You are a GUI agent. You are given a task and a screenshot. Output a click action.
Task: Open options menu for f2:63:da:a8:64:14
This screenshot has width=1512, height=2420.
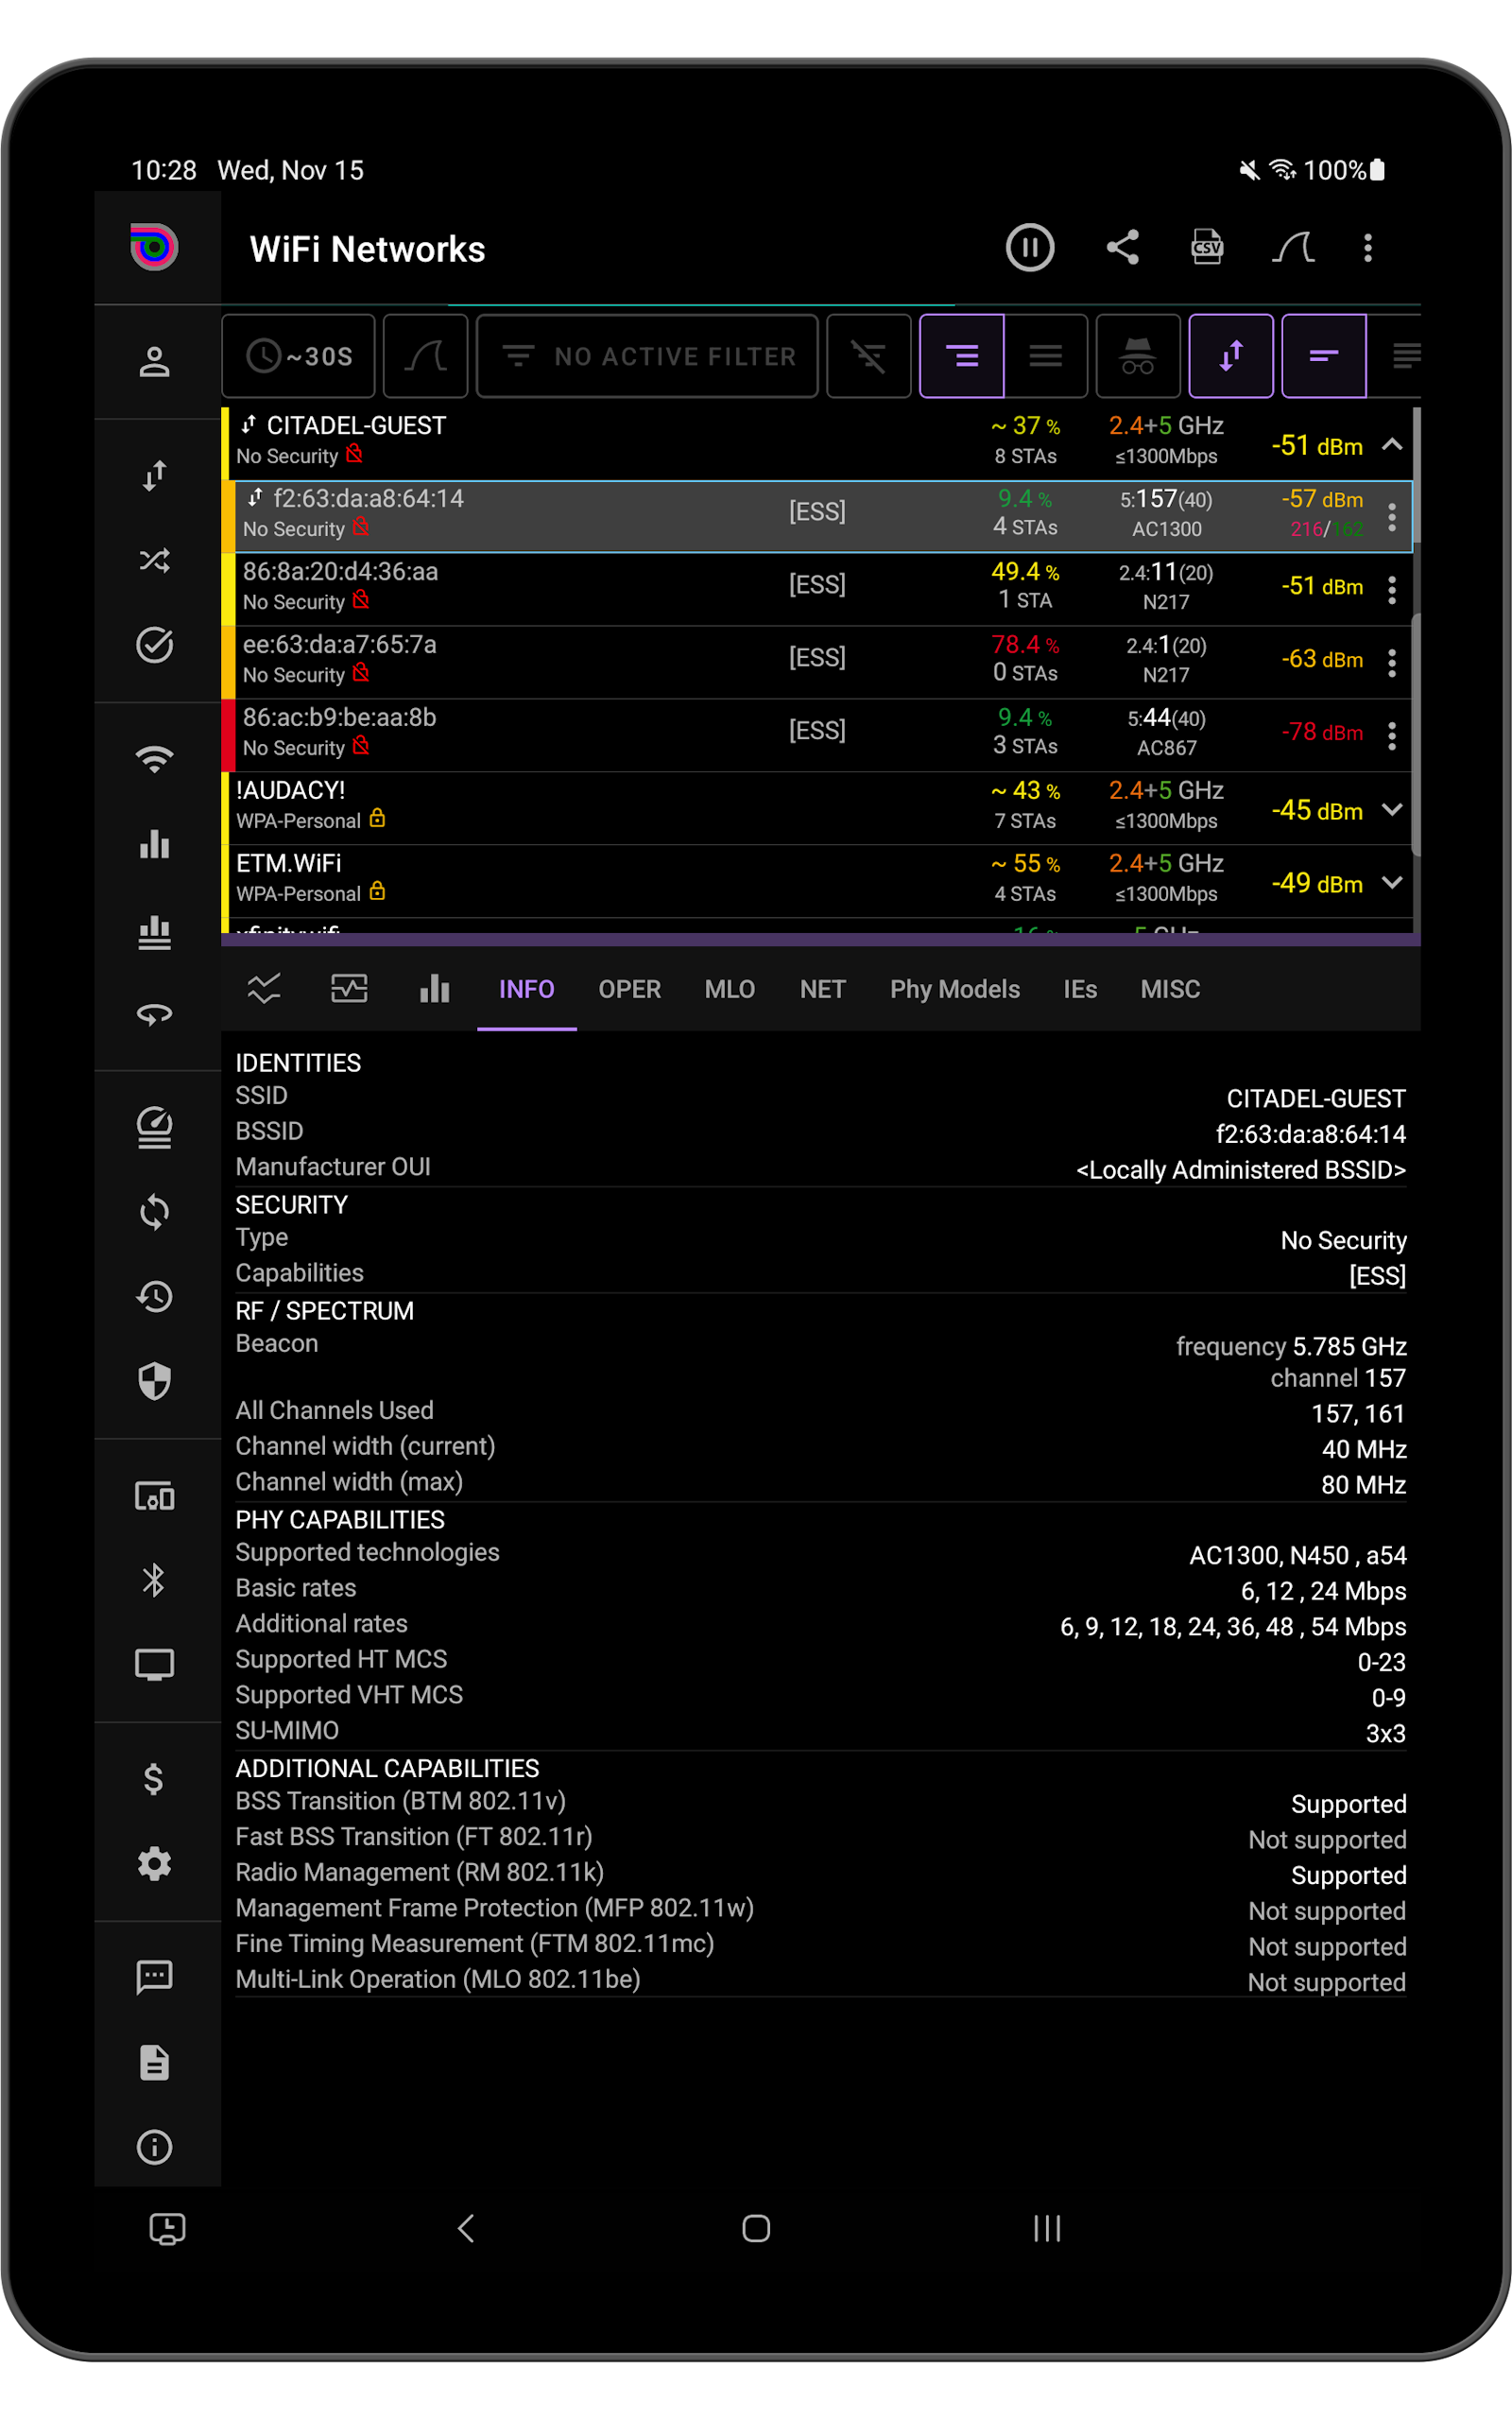coord(1393,517)
